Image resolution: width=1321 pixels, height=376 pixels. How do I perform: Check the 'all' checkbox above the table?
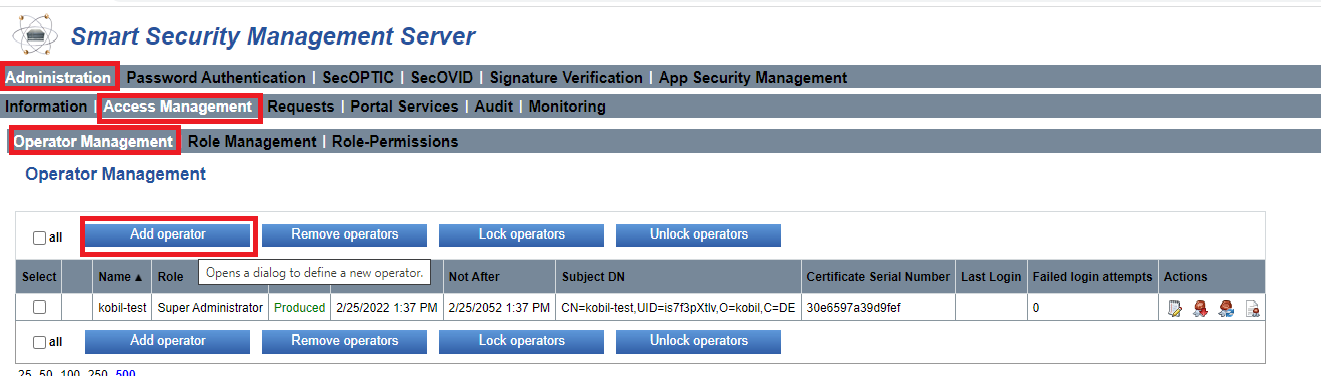[x=39, y=238]
